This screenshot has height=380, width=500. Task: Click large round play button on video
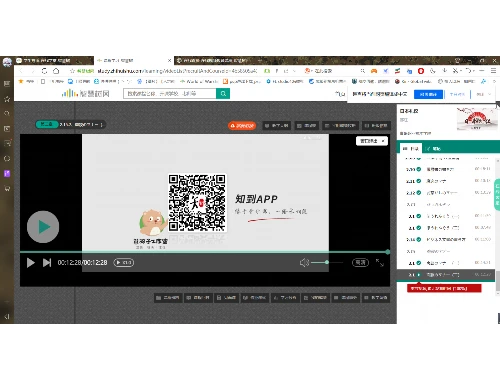click(43, 227)
